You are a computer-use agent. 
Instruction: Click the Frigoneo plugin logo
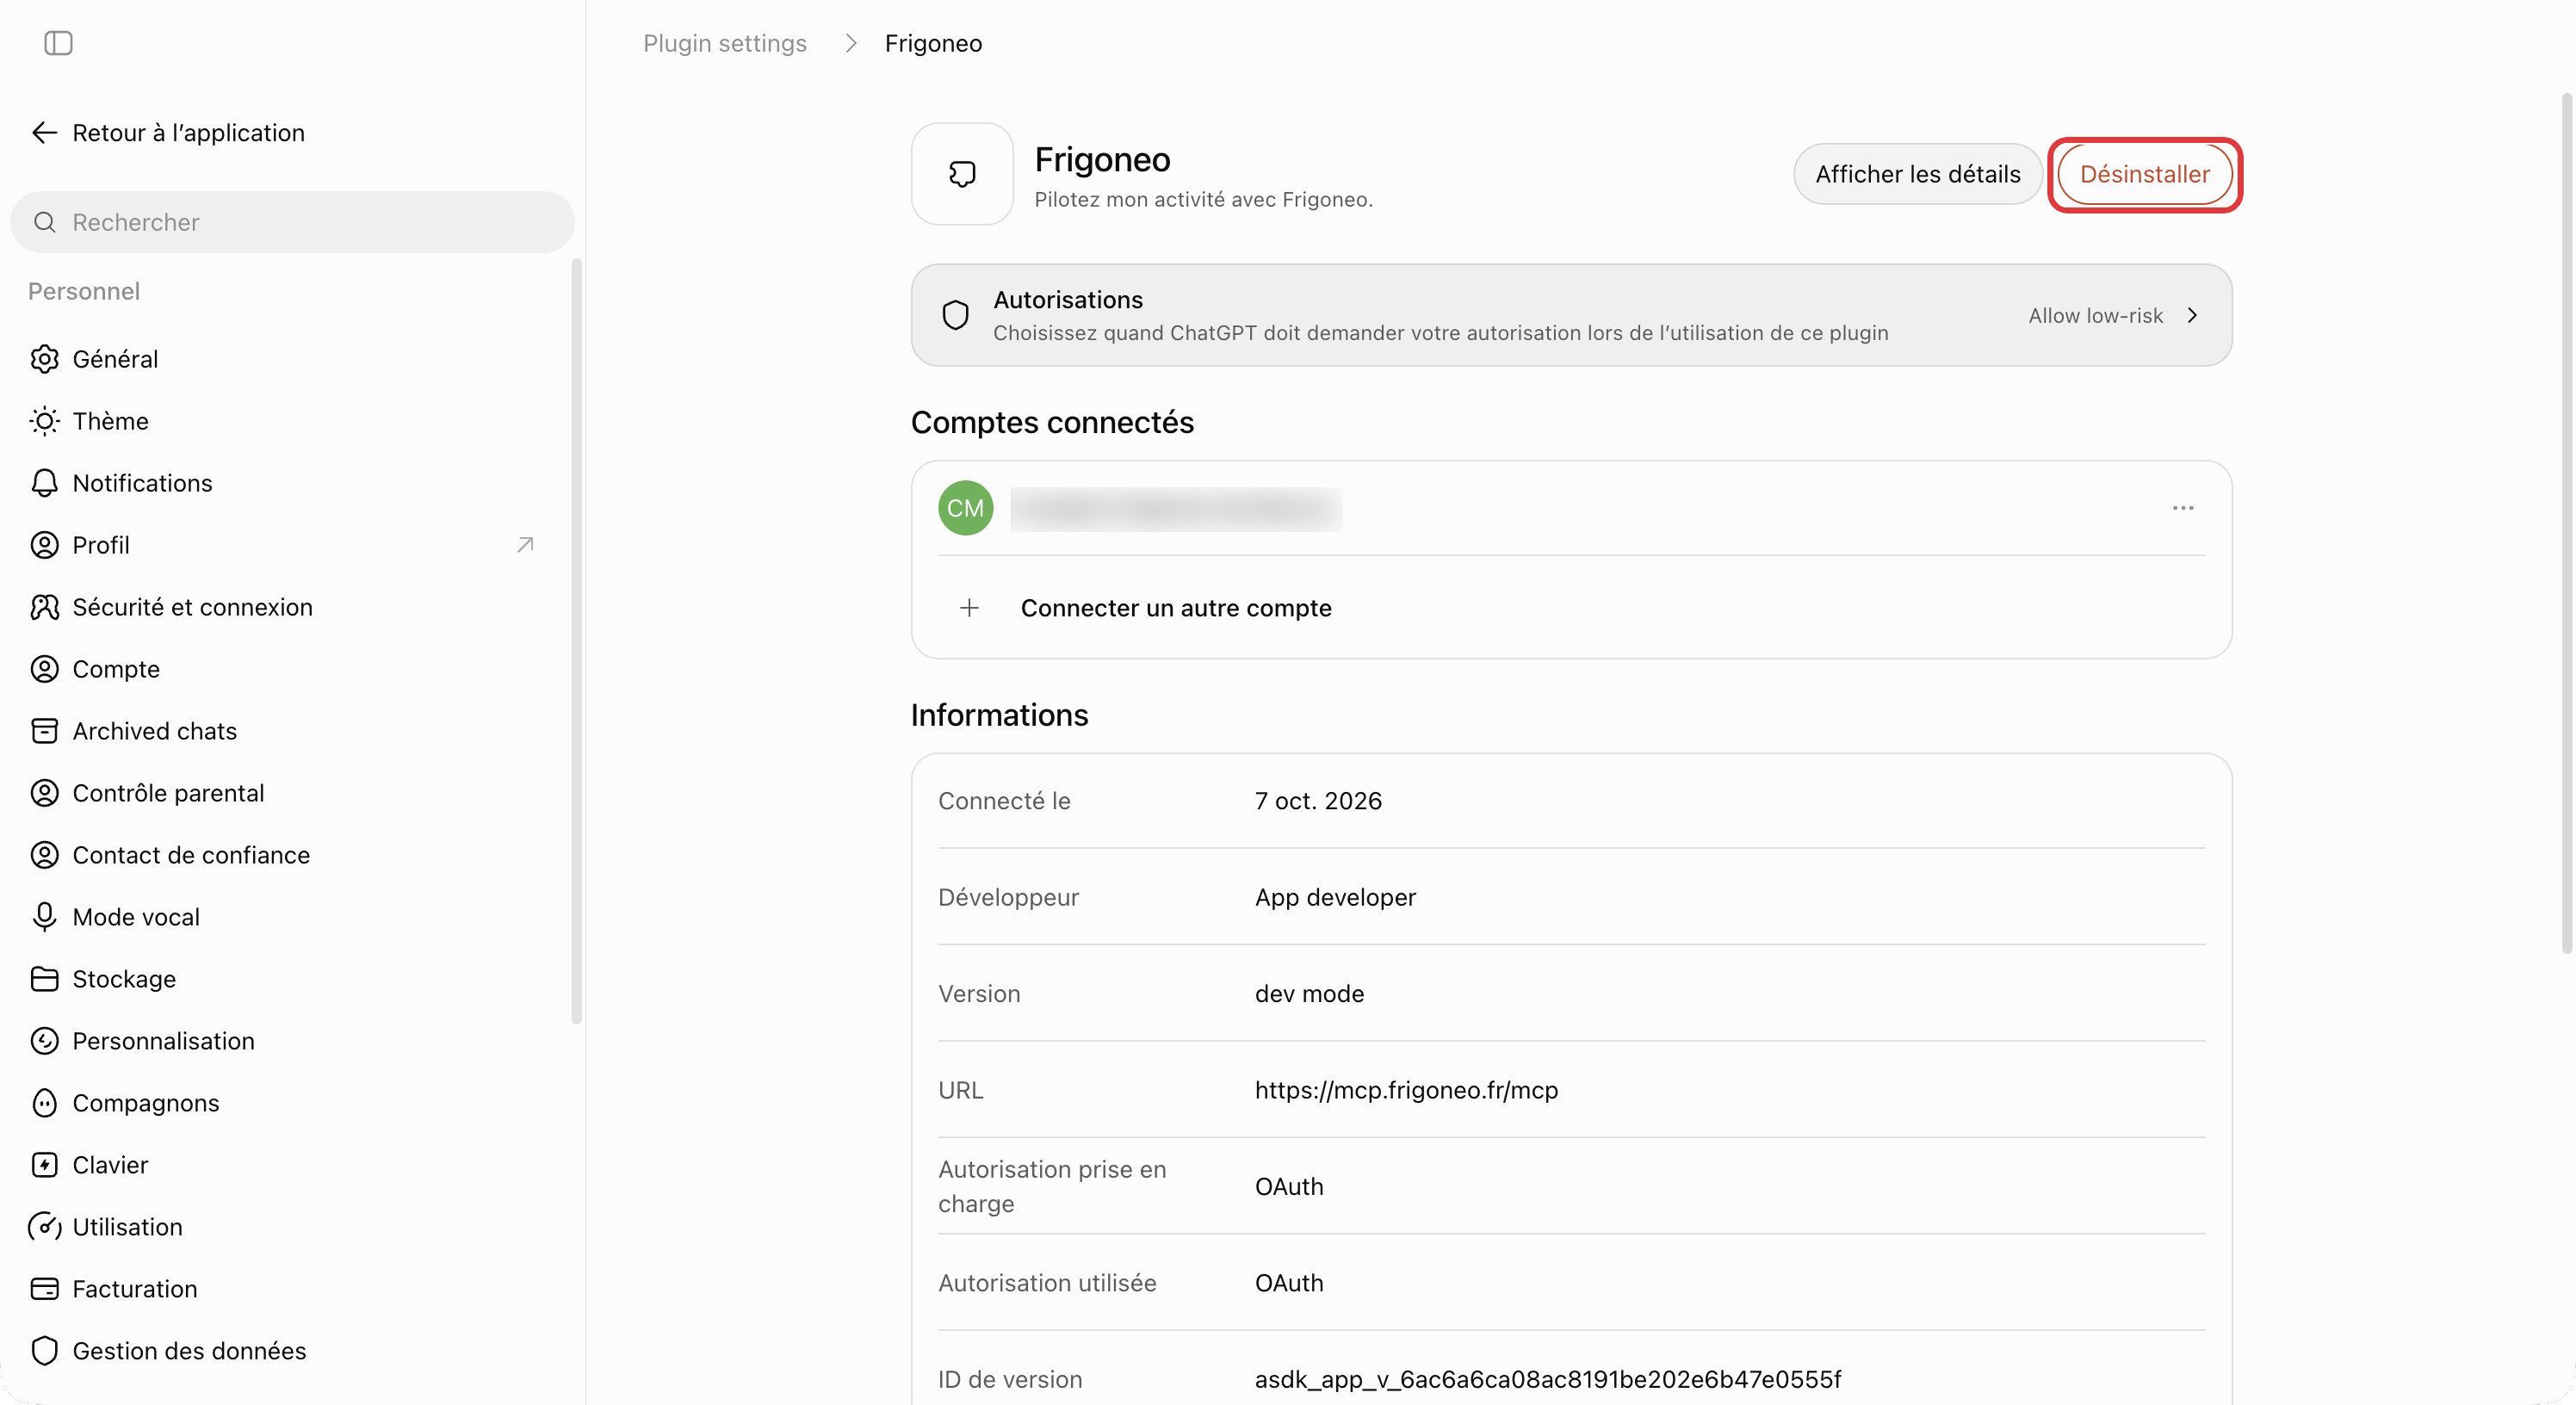pyautogui.click(x=962, y=174)
